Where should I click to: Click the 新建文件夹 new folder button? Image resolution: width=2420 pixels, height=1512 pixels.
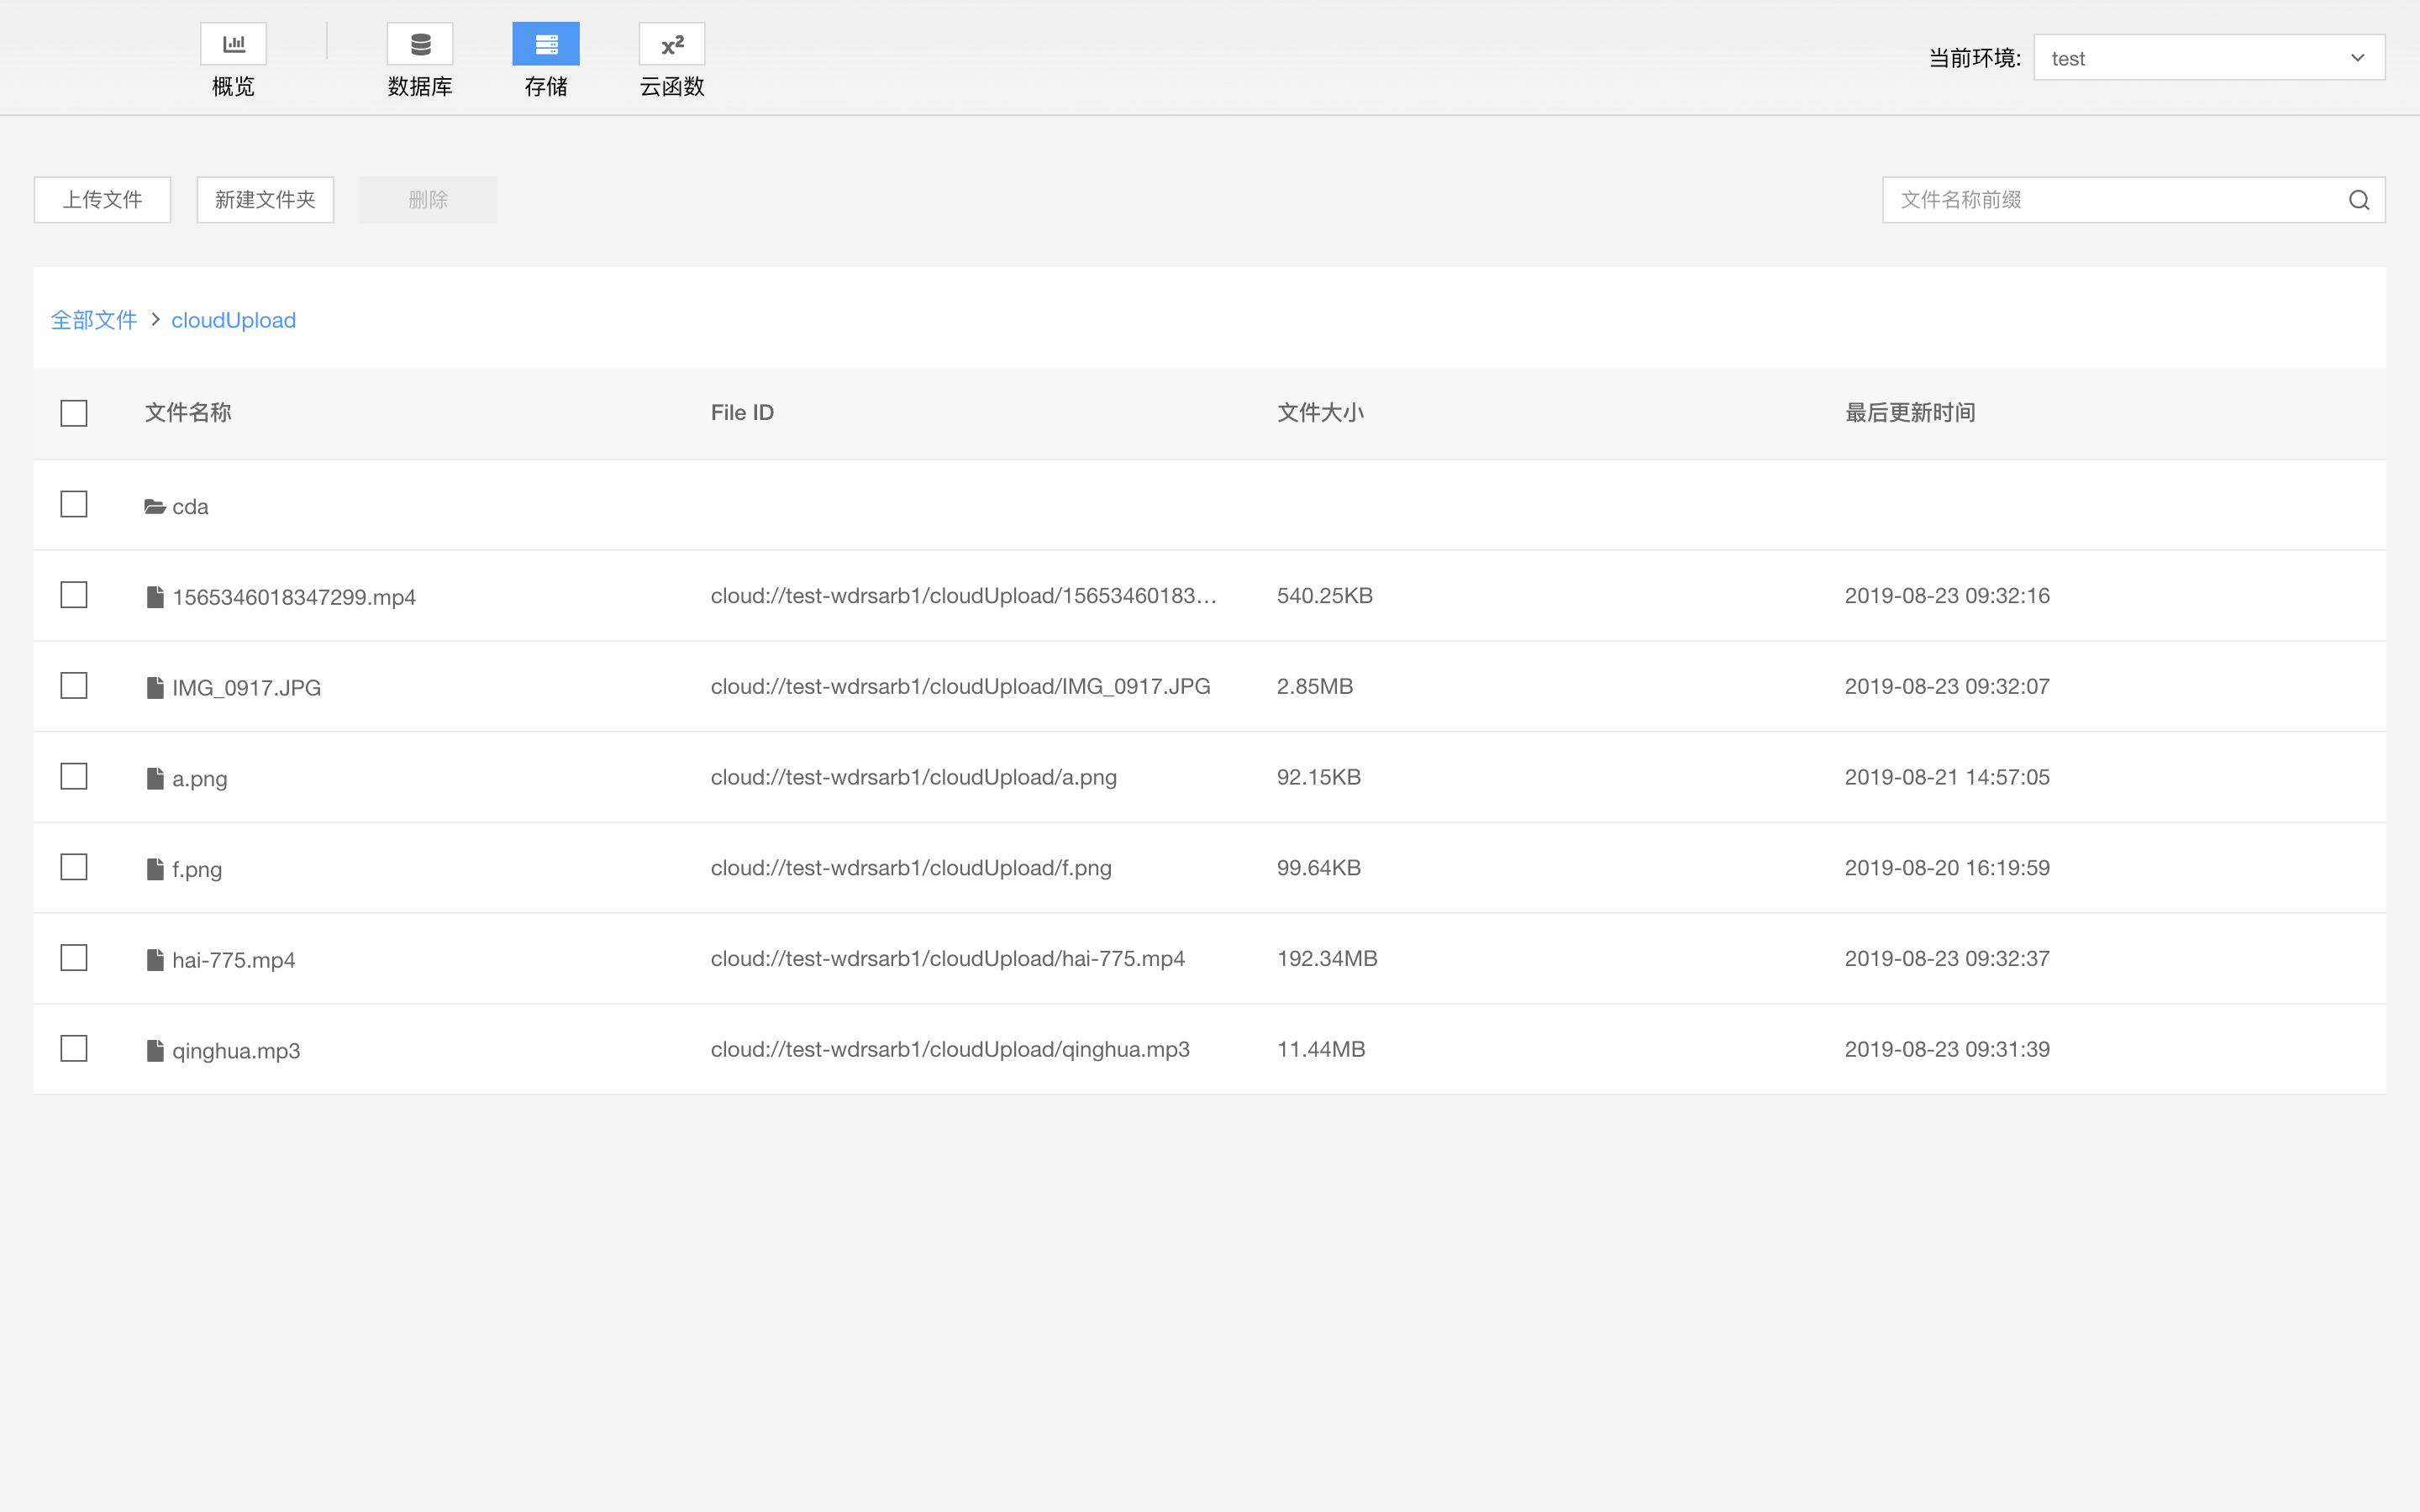265,200
